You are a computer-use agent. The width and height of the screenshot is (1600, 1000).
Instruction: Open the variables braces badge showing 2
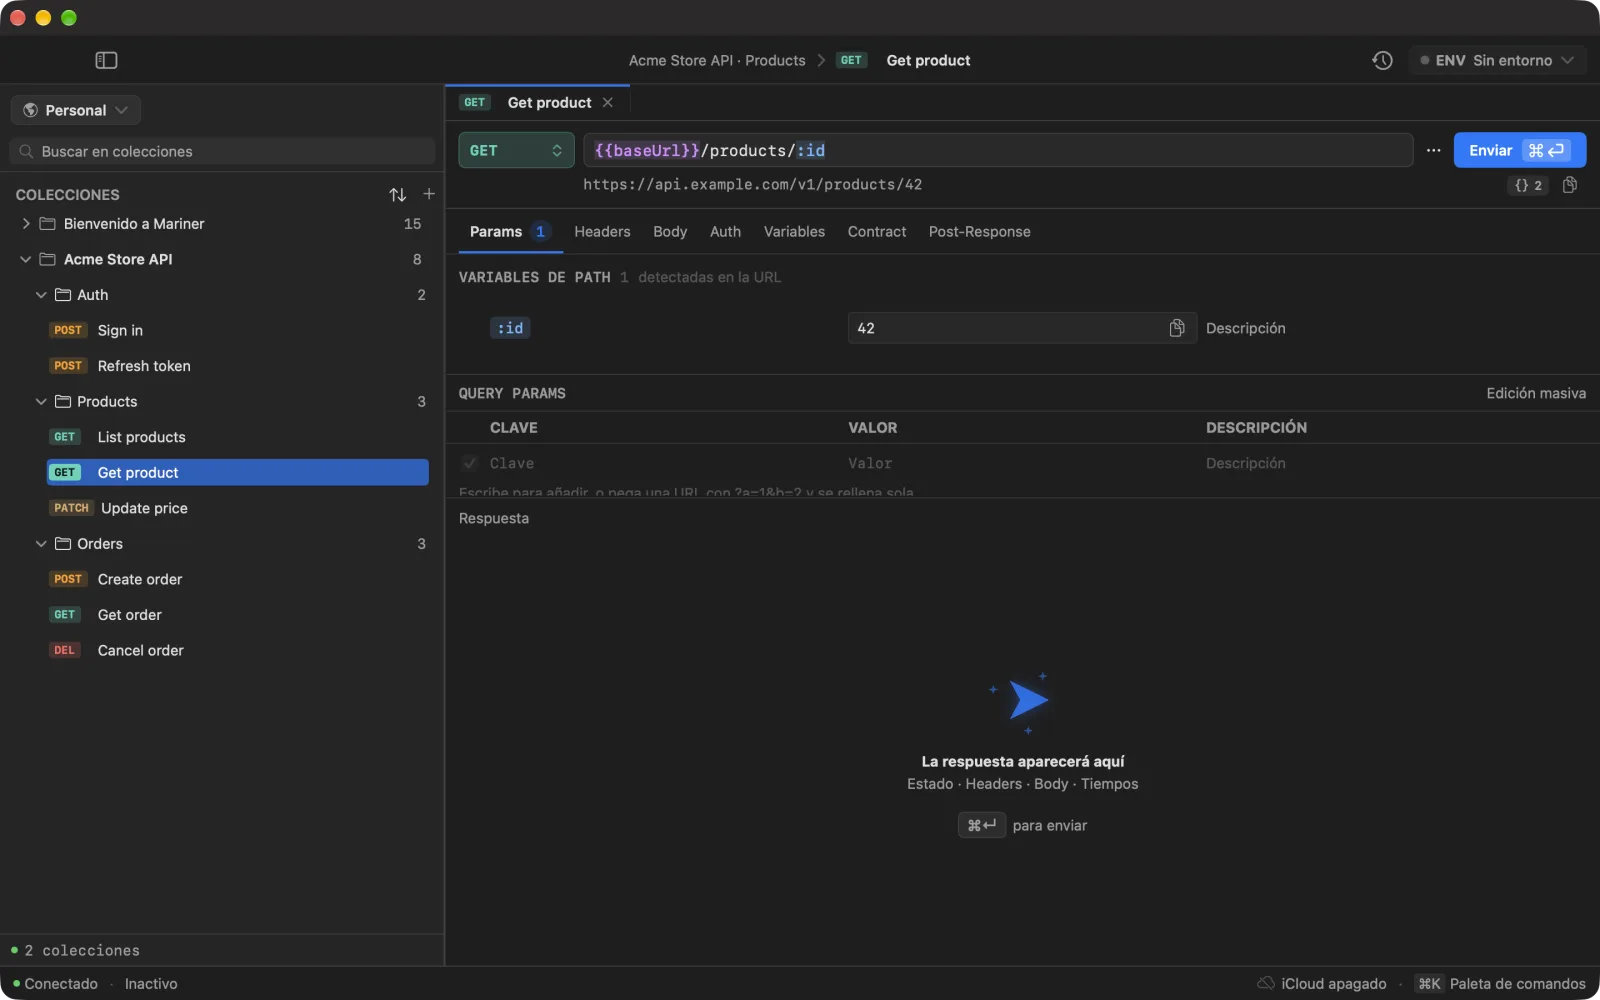coord(1528,185)
